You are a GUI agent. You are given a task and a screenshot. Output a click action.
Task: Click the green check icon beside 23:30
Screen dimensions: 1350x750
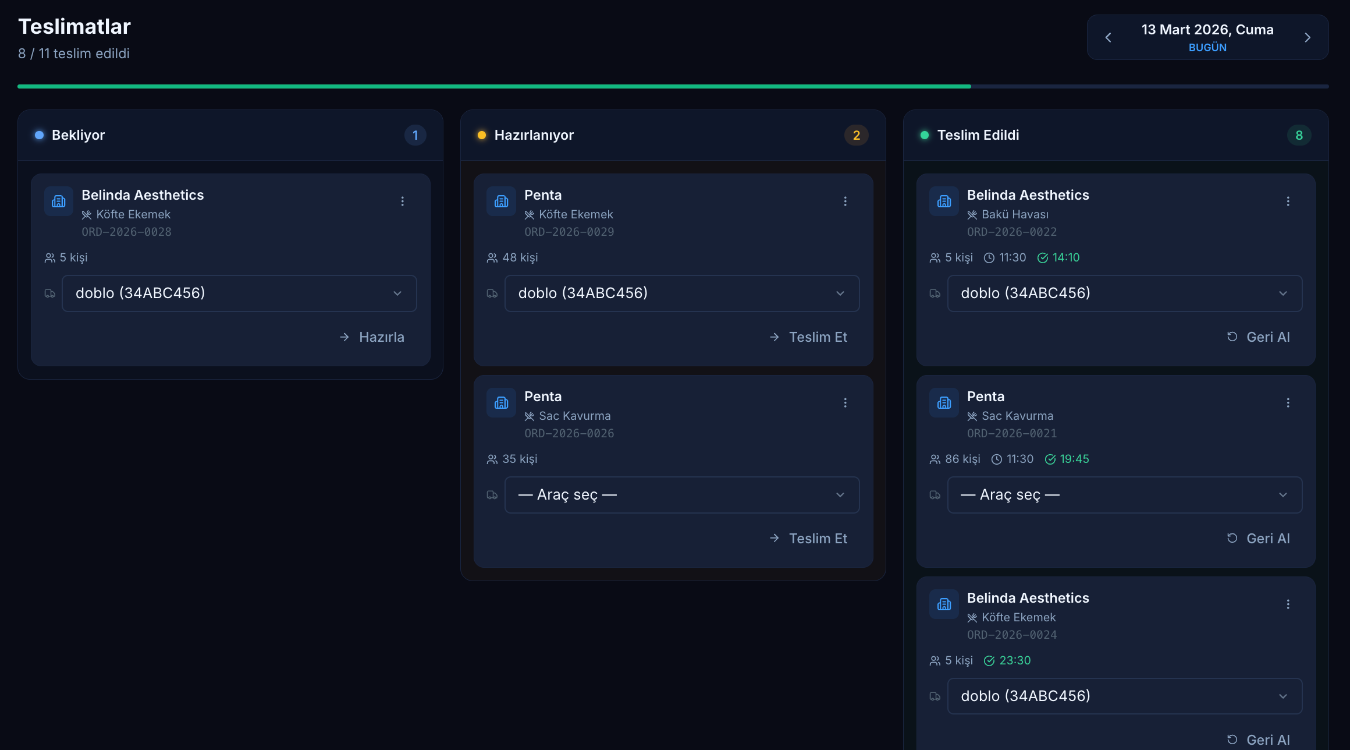tap(989, 661)
